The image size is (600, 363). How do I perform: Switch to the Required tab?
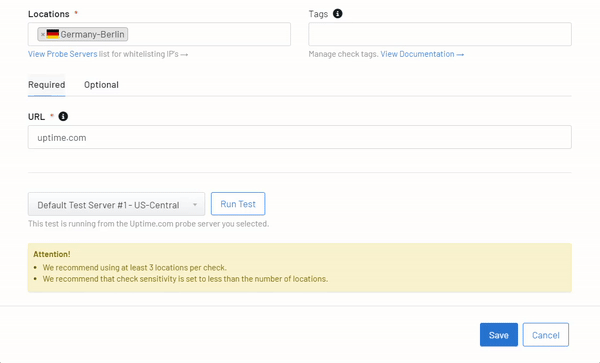pyautogui.click(x=46, y=85)
